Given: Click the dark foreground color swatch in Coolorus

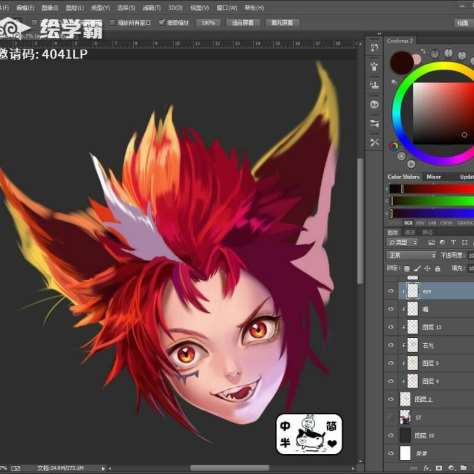Looking at the screenshot, I should [x=402, y=63].
